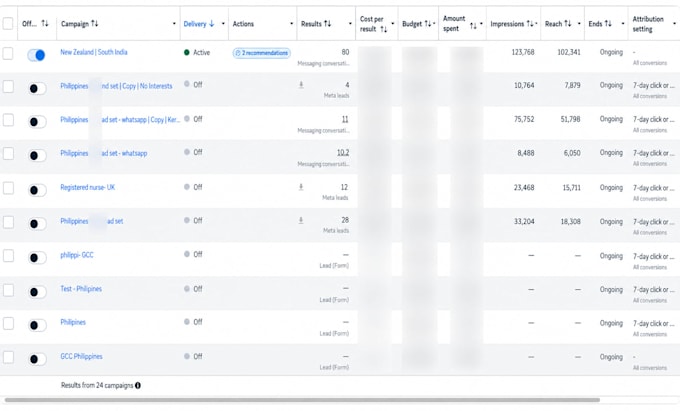Open Philippines ad set - whatsapp campaign
This screenshot has height=411, width=680.
tap(104, 153)
